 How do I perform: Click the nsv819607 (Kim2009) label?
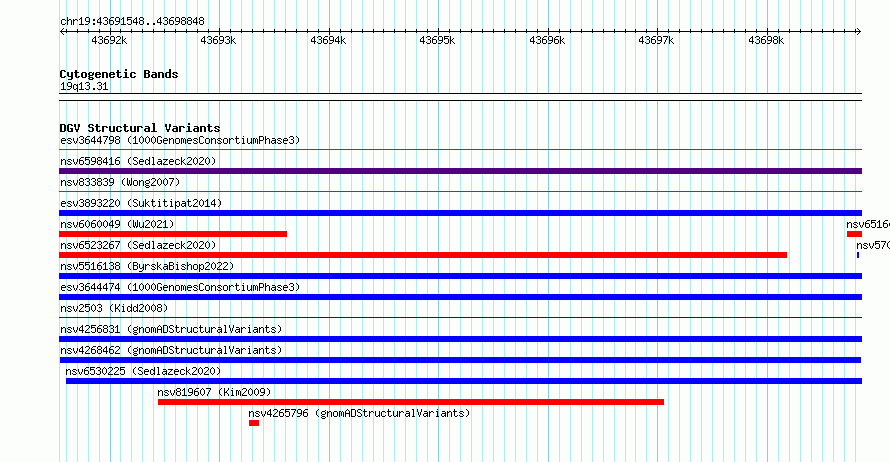(214, 392)
